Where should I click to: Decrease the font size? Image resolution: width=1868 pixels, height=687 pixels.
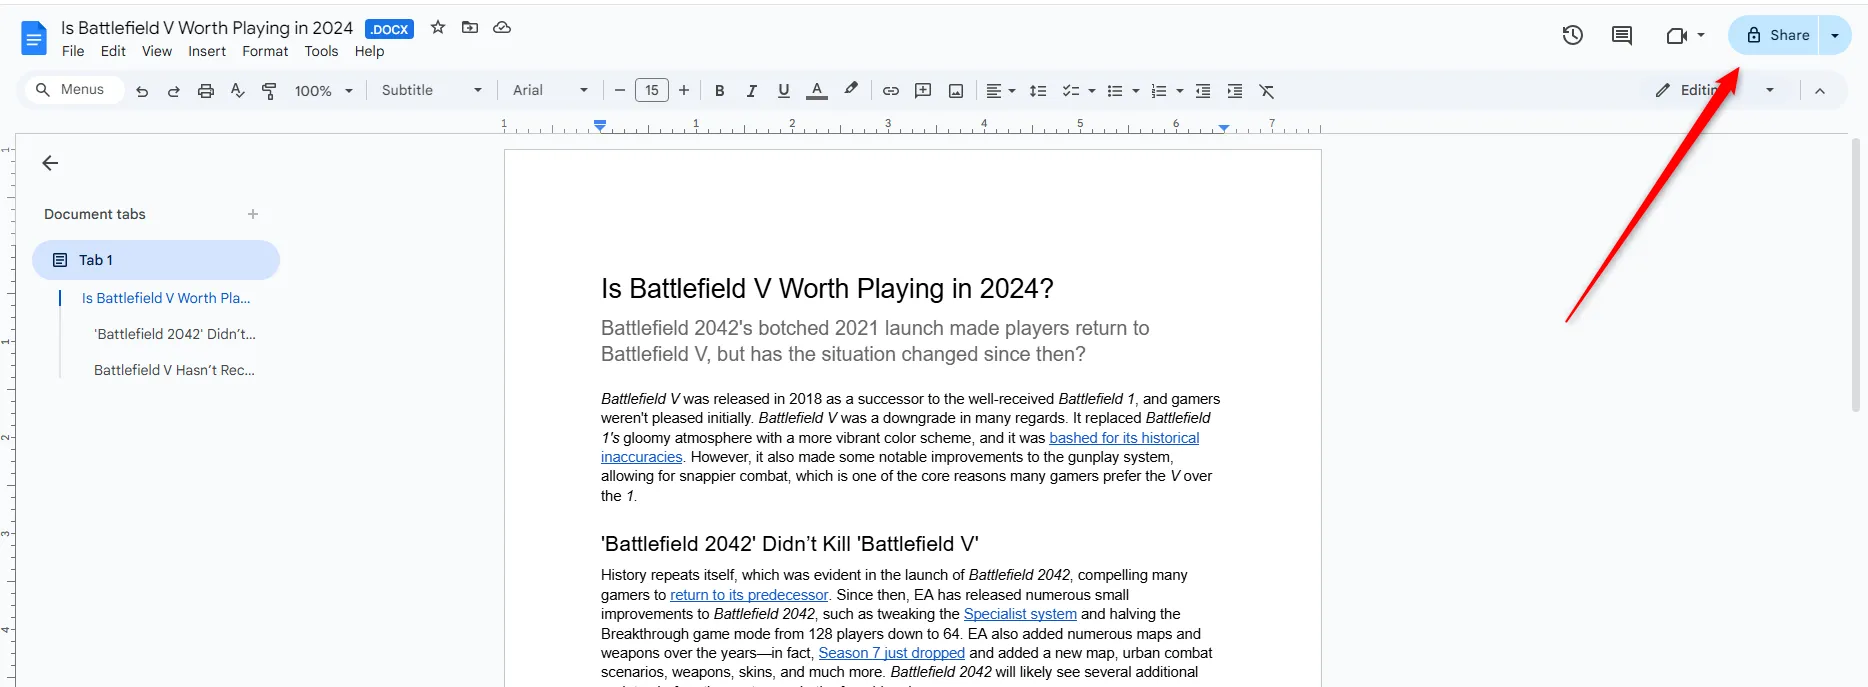coord(620,90)
